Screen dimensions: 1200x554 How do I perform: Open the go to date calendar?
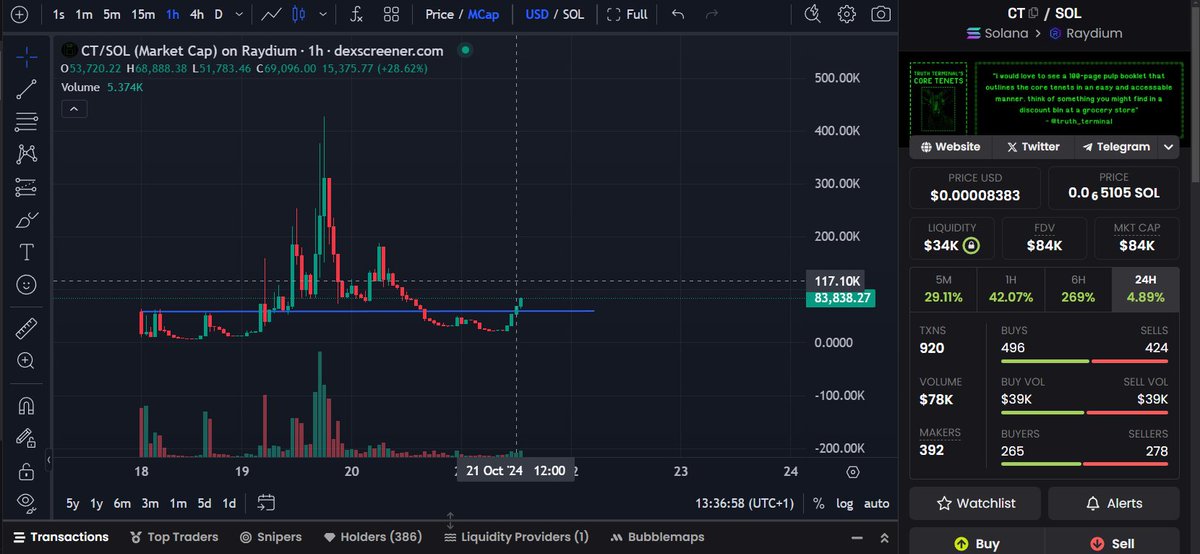coord(266,503)
